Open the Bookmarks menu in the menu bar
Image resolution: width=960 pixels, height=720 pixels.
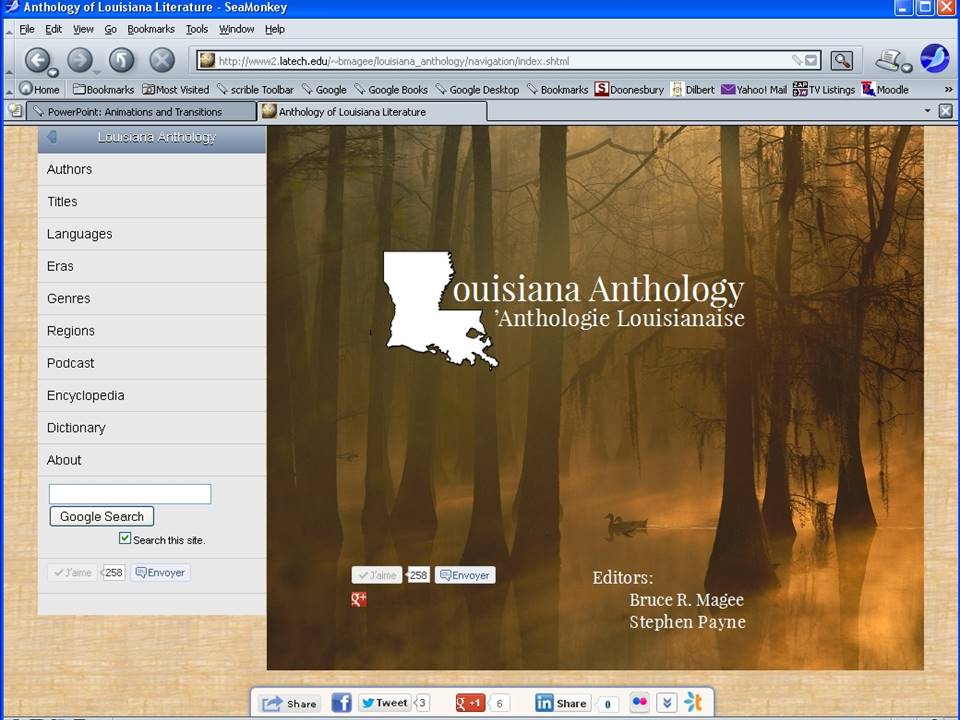click(x=150, y=29)
